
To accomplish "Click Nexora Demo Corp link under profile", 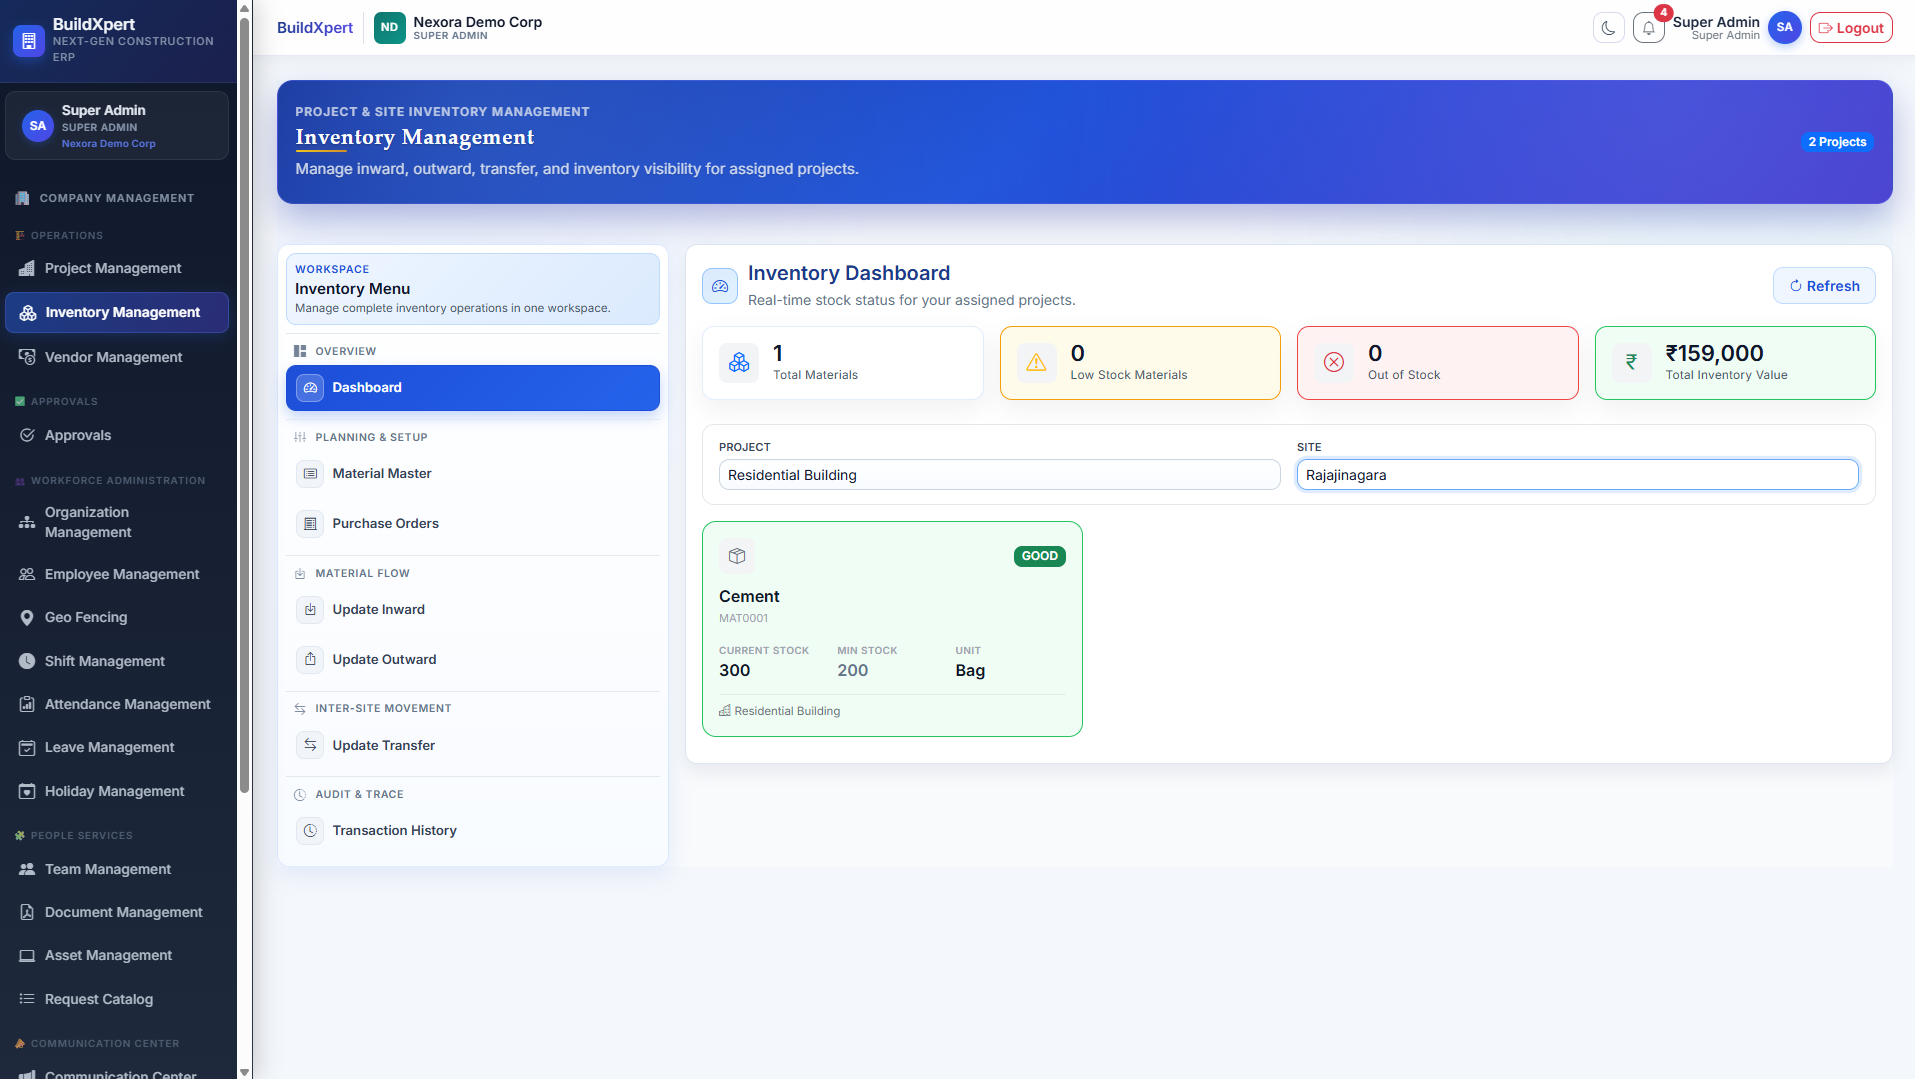I will (109, 144).
